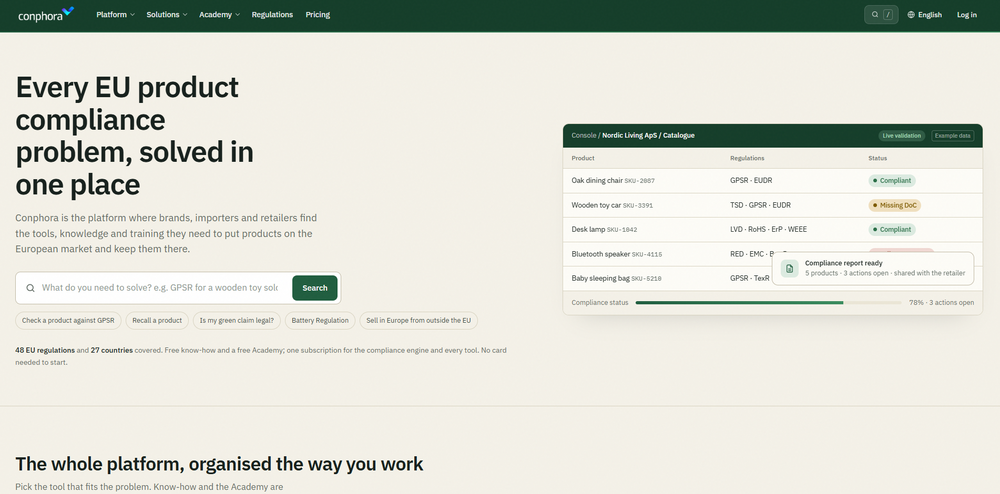The image size is (1000, 494).
Task: Open the English language selector
Action: pyautogui.click(x=924, y=15)
